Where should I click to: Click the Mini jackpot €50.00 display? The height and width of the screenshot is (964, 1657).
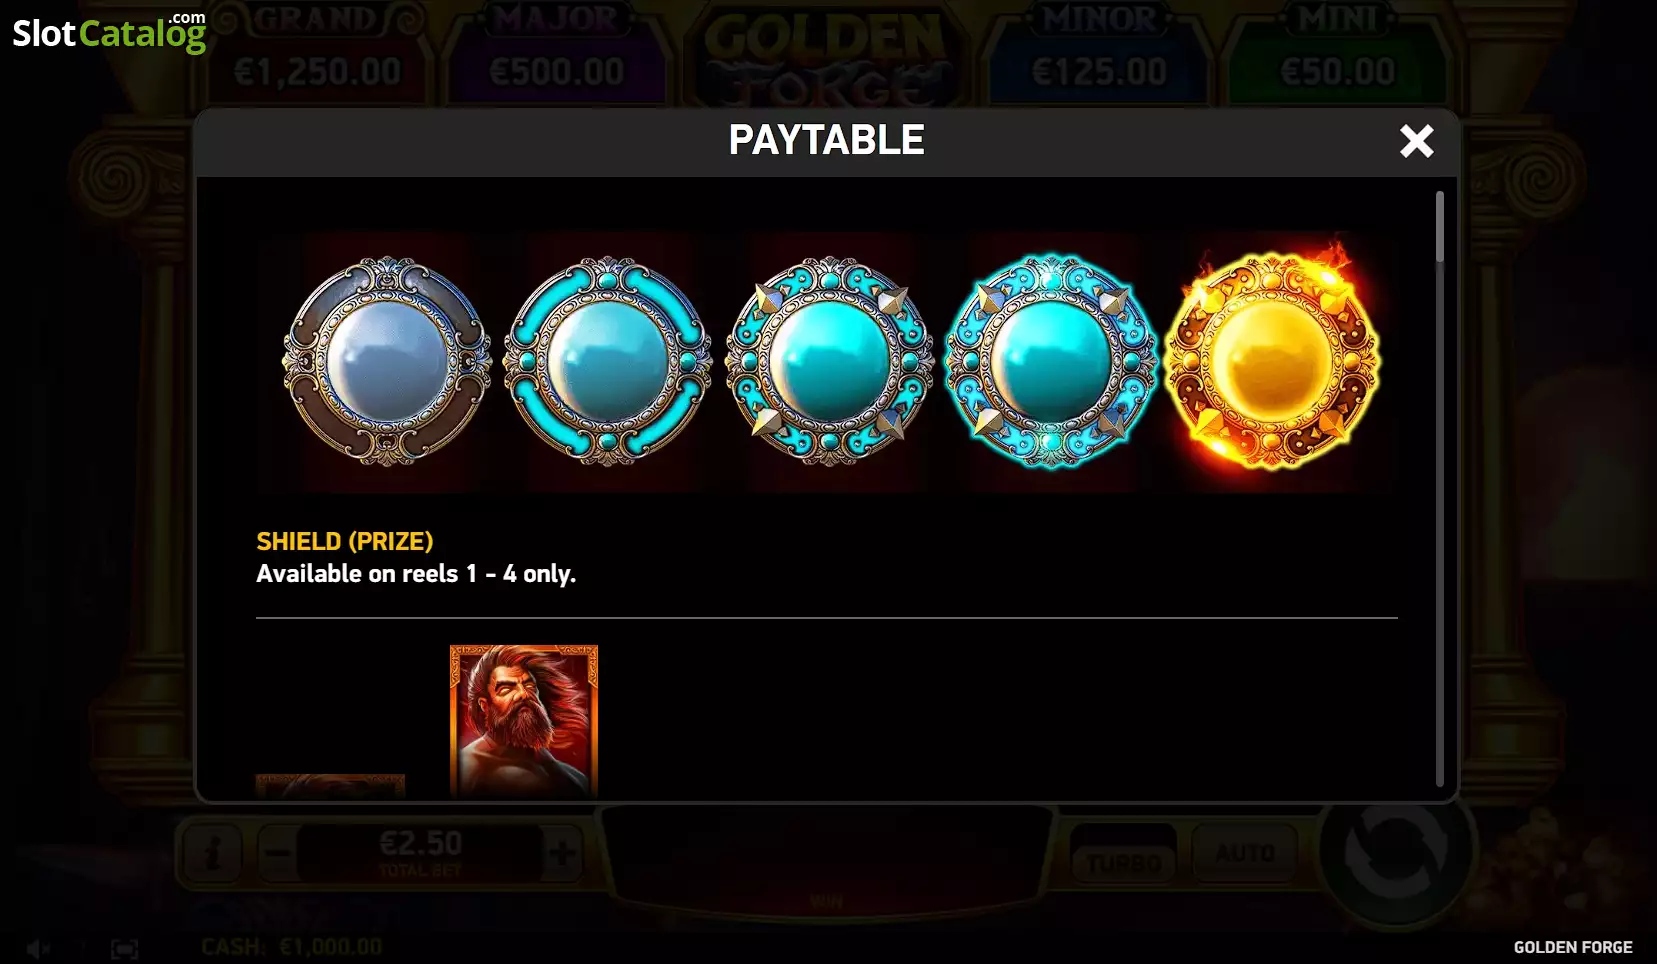pyautogui.click(x=1338, y=55)
